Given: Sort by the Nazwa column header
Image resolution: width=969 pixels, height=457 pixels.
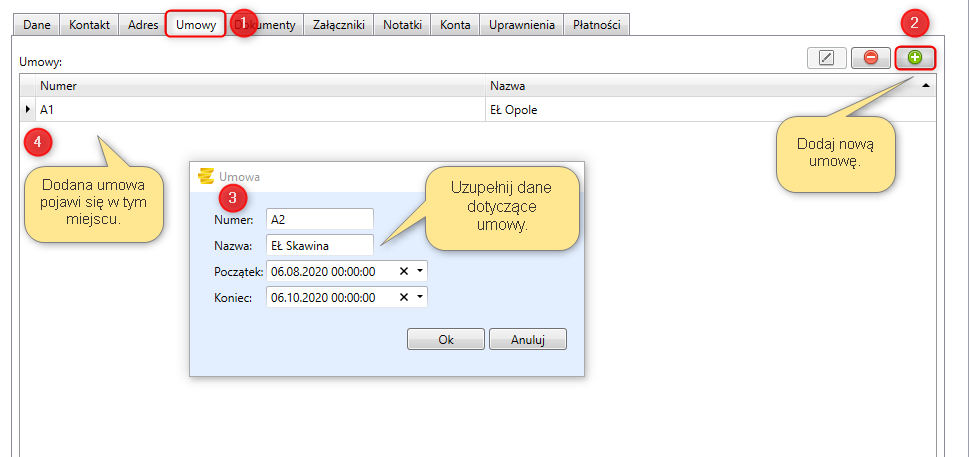Looking at the screenshot, I should tap(700, 86).
